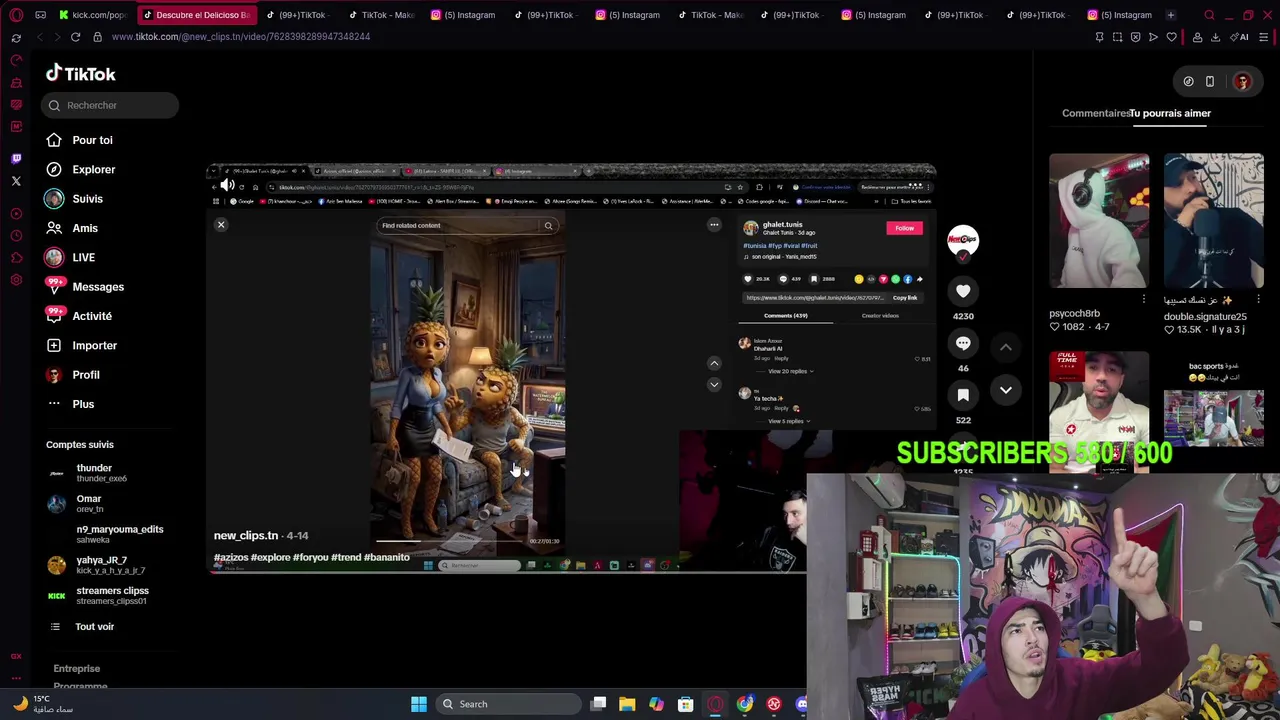This screenshot has width=1280, height=720.
Task: Open the Pour toi feed
Action: point(92,140)
